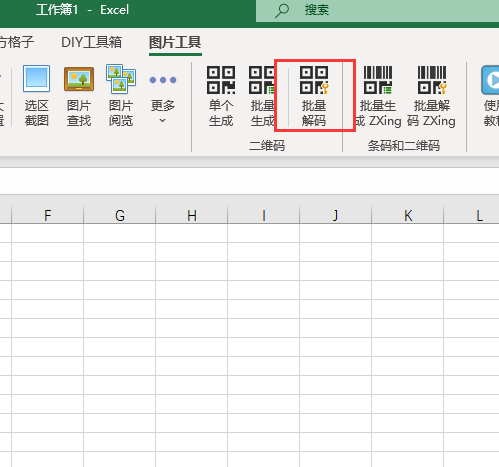The width and height of the screenshot is (499, 467).
Task: Click 批量解码 ZXing barcode decoder
Action: pyautogui.click(x=431, y=96)
